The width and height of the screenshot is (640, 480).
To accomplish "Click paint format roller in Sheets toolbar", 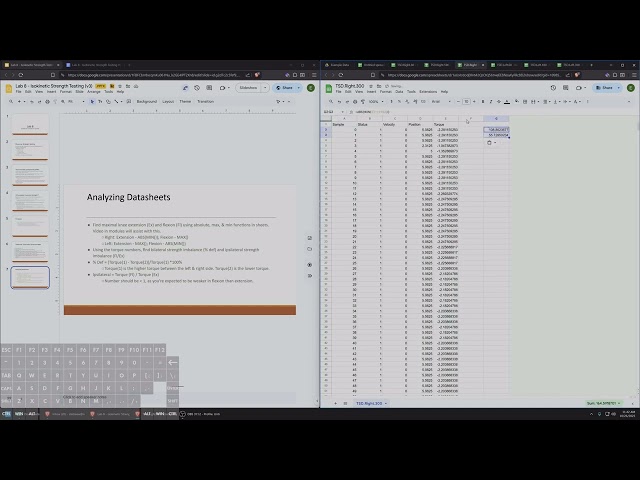I will pos(362,101).
